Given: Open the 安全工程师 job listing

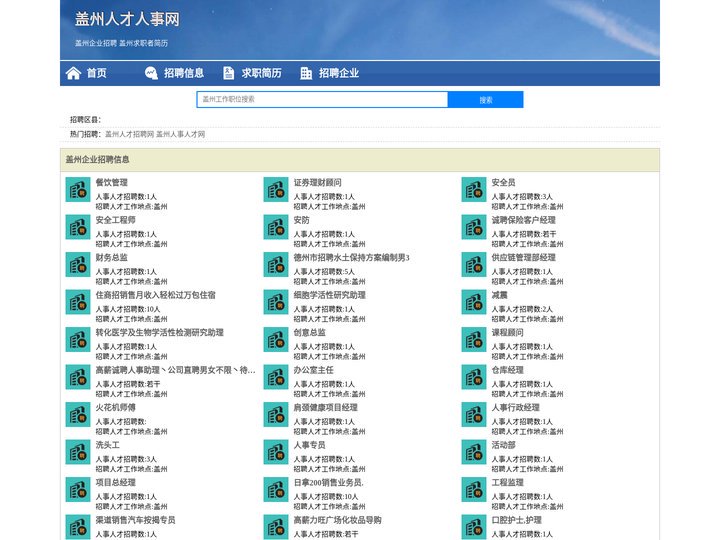Looking at the screenshot, I should click(116, 220).
